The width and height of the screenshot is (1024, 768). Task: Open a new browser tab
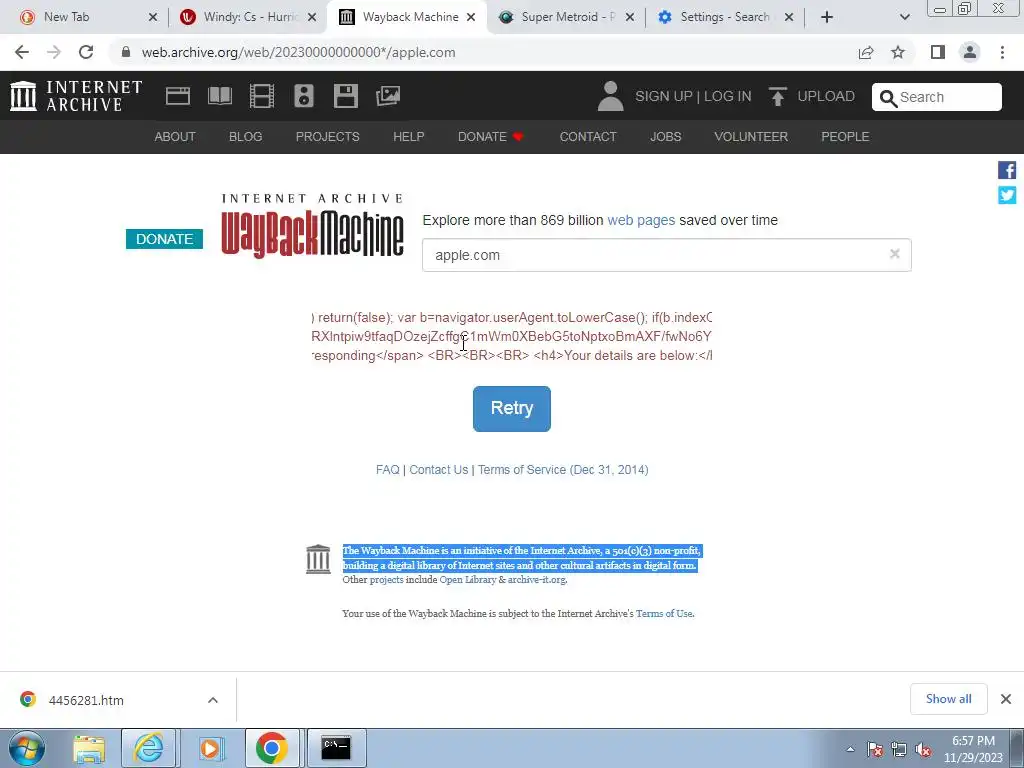(827, 17)
